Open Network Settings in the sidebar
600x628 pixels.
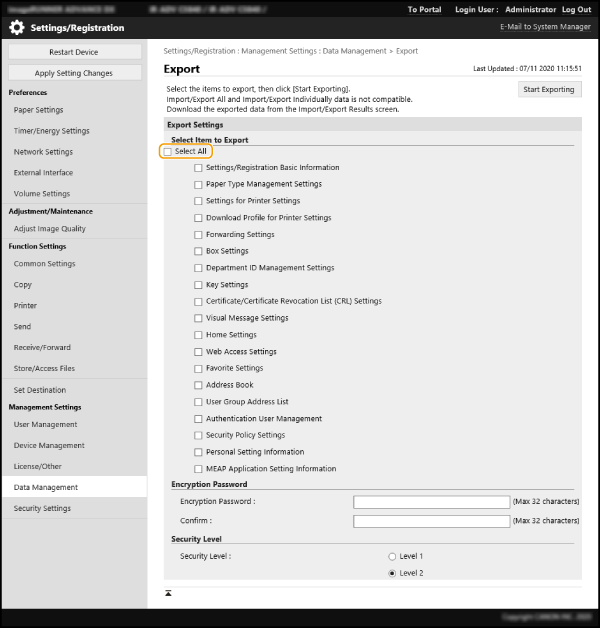coord(43,152)
